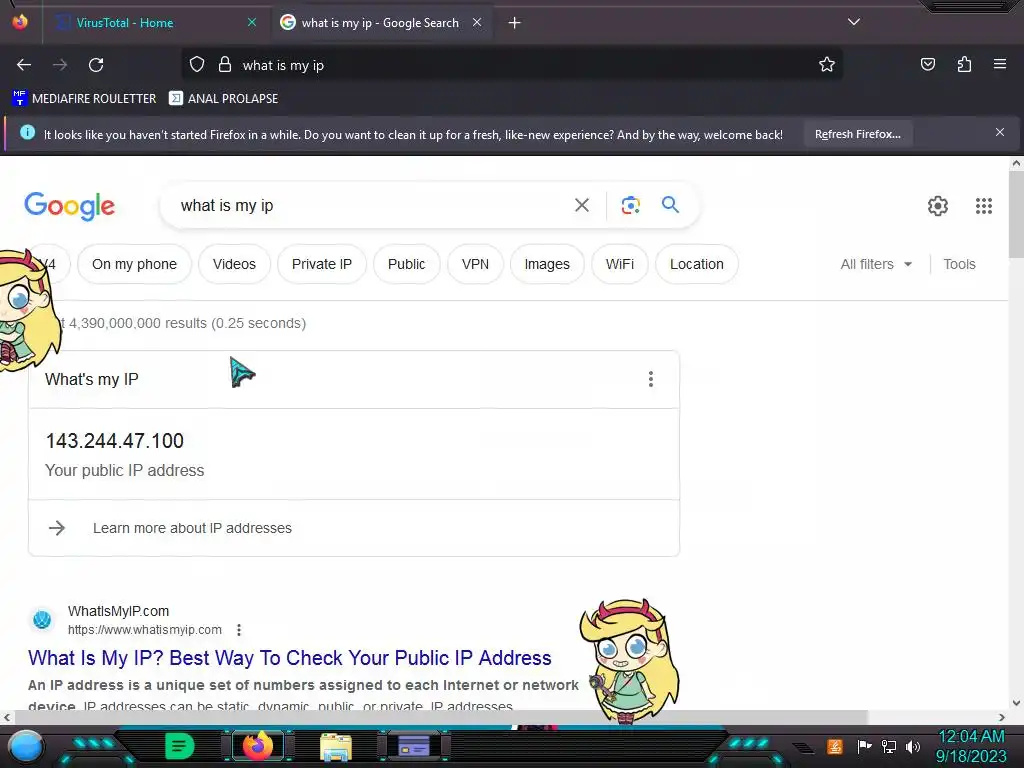Click the IP address 143.244.47.100
The width and height of the screenshot is (1024, 768).
click(114, 441)
